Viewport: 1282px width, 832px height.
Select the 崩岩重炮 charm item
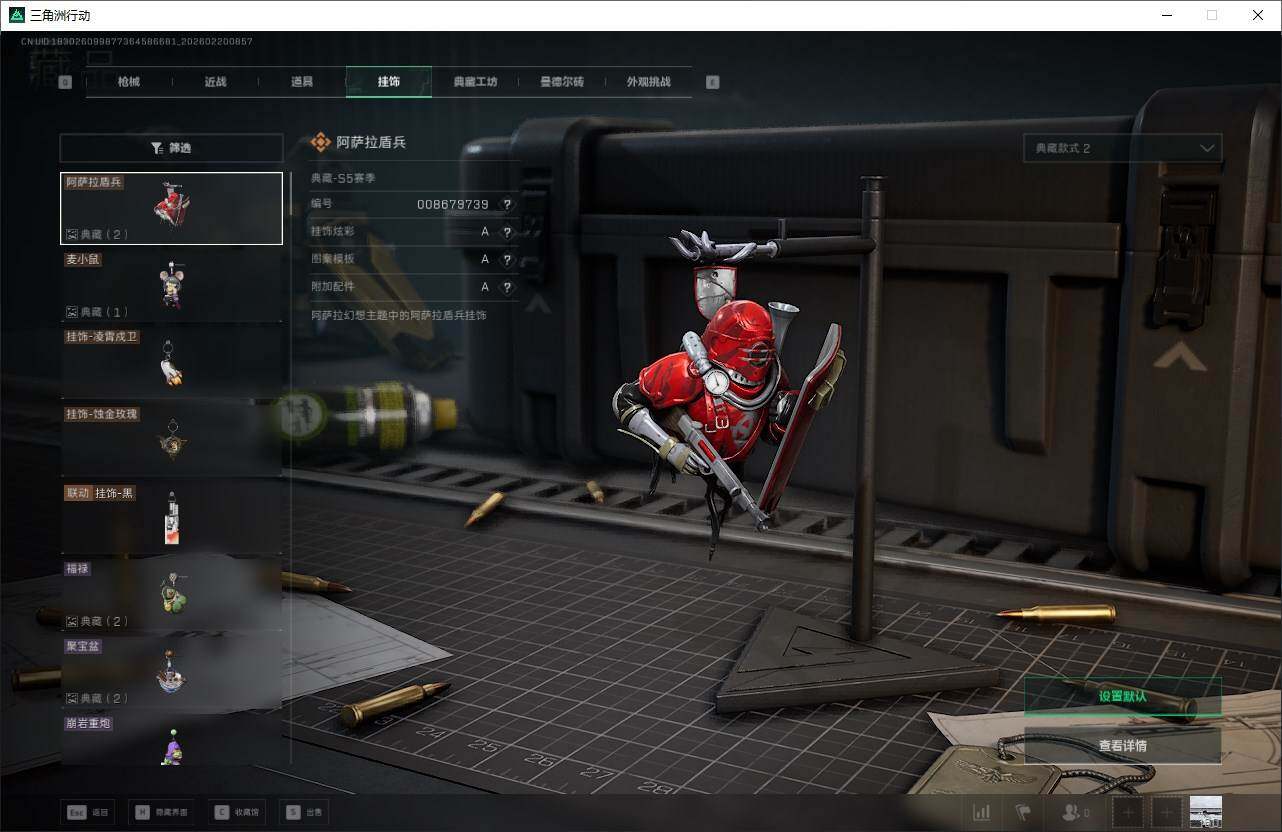pyautogui.click(x=171, y=740)
